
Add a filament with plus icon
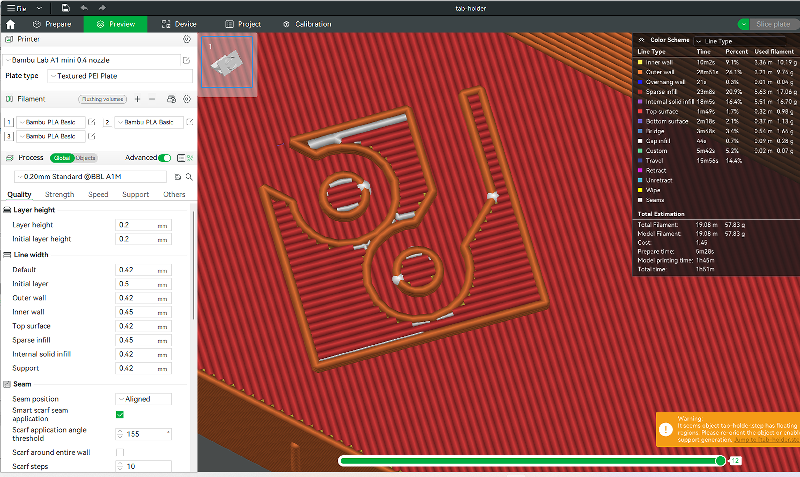(x=137, y=99)
